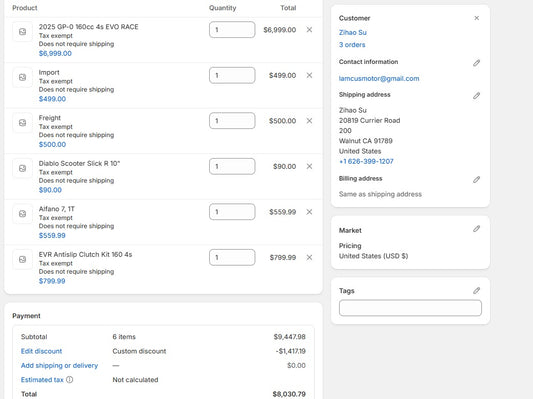Select the Same as shipping address text
This screenshot has width=533, height=399.
coord(380,194)
